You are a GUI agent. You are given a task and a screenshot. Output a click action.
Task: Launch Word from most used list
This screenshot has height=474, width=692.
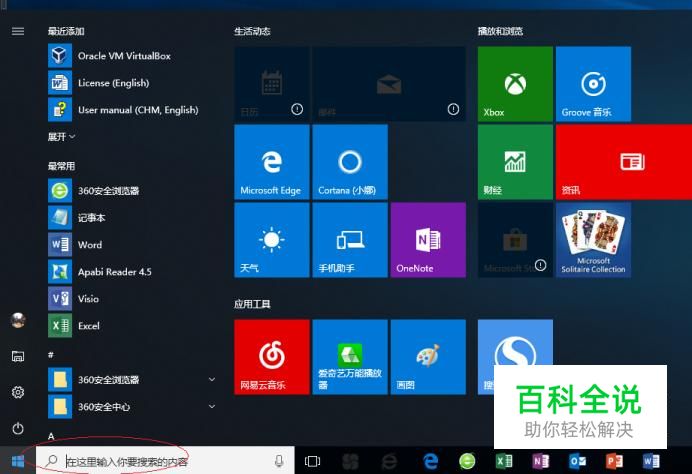click(x=132, y=245)
